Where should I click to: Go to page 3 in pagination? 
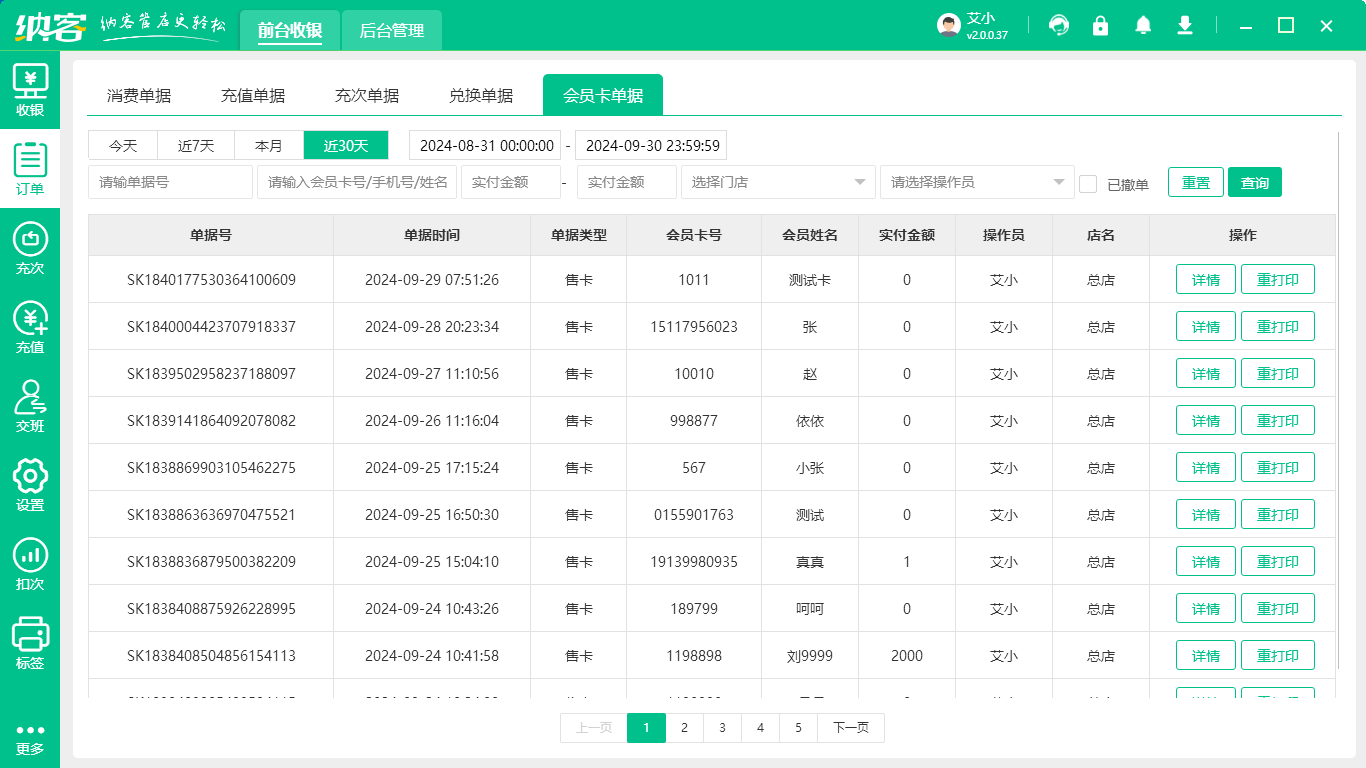click(722, 728)
